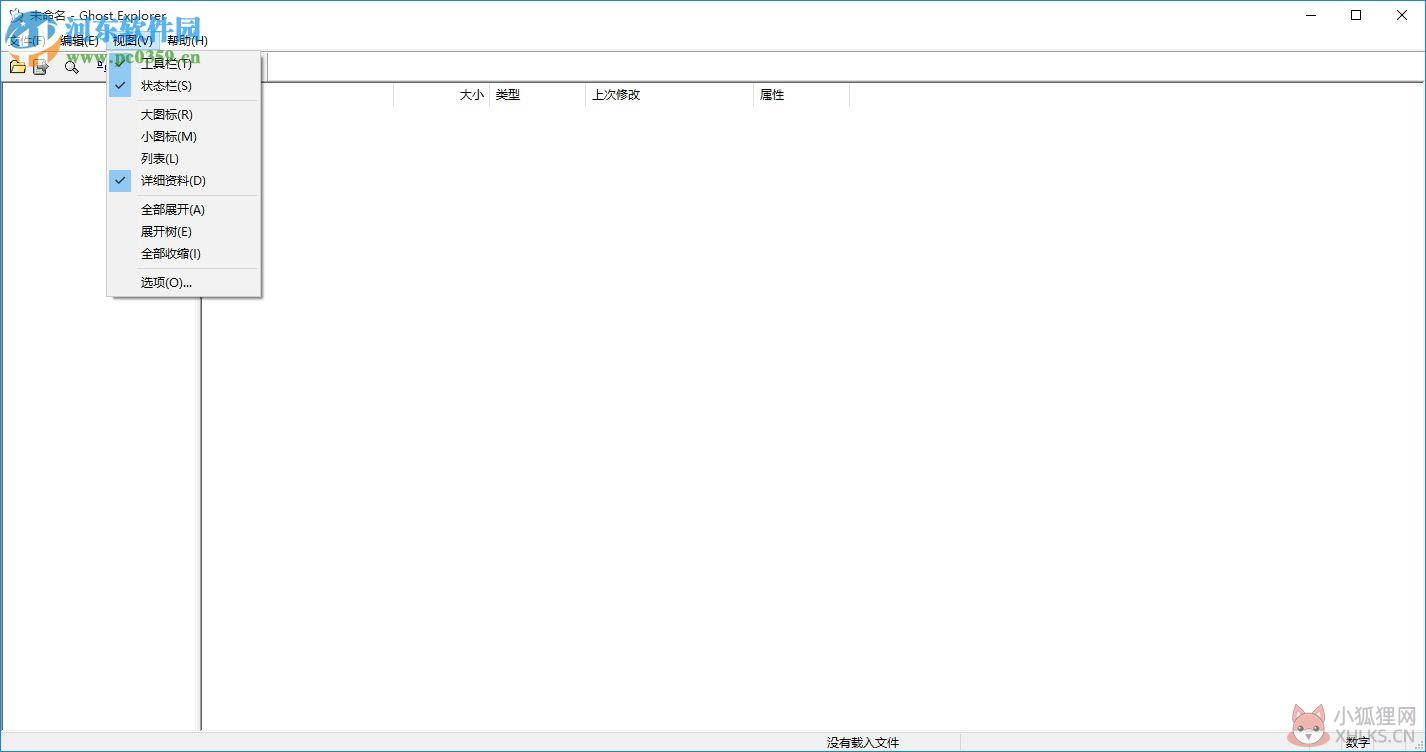The image size is (1426, 752).
Task: Click the extract/save toolbar icon
Action: pos(41,67)
